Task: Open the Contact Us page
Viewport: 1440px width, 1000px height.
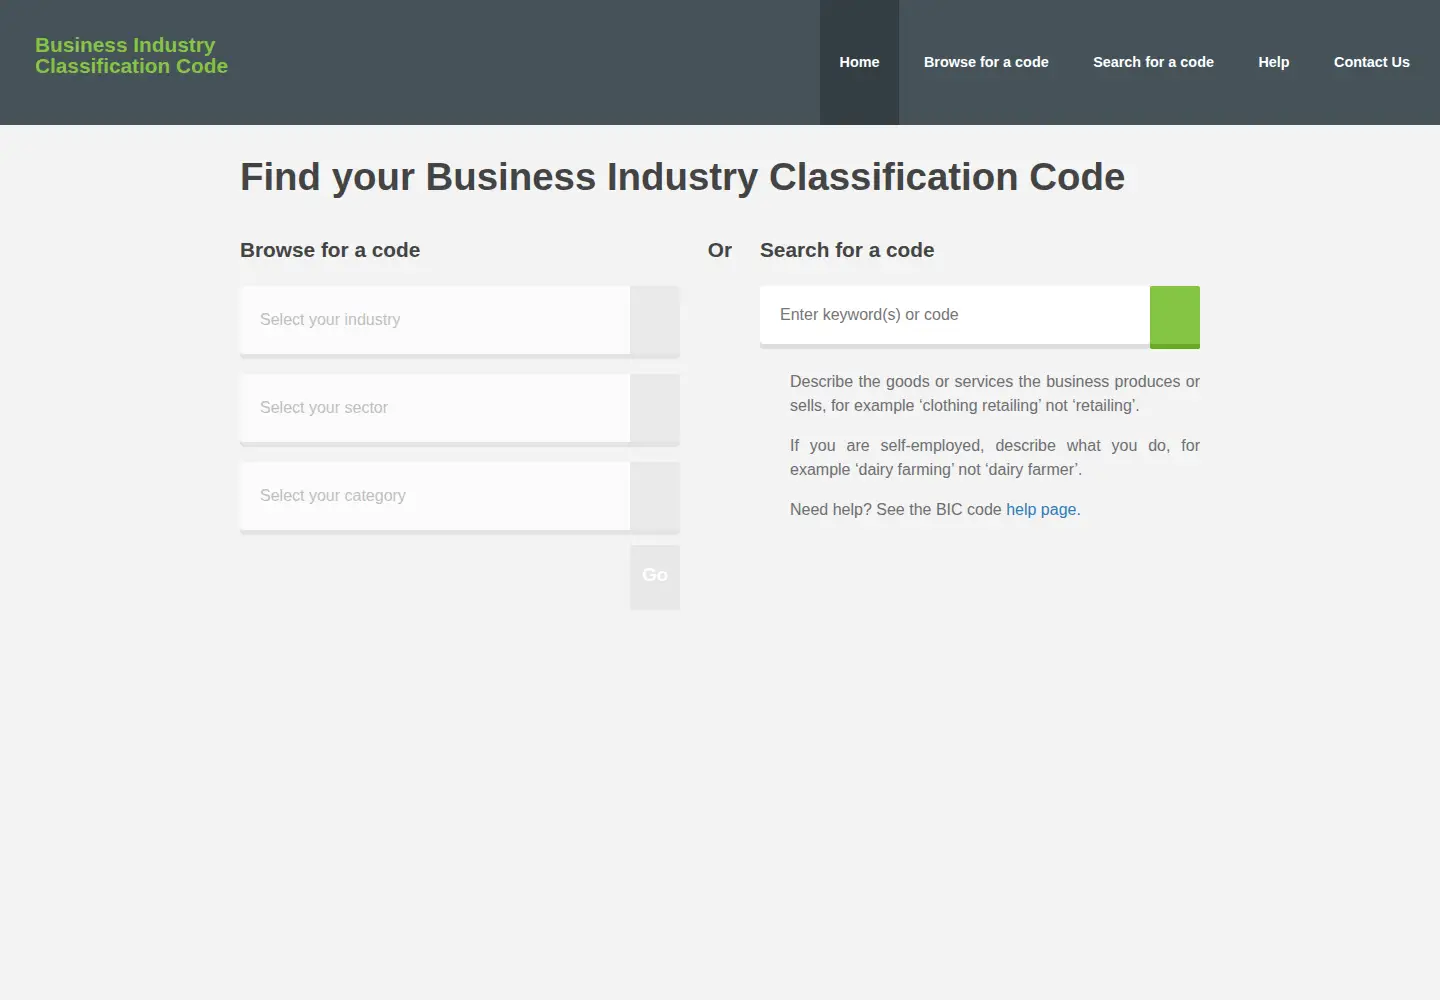Action: pyautogui.click(x=1371, y=62)
